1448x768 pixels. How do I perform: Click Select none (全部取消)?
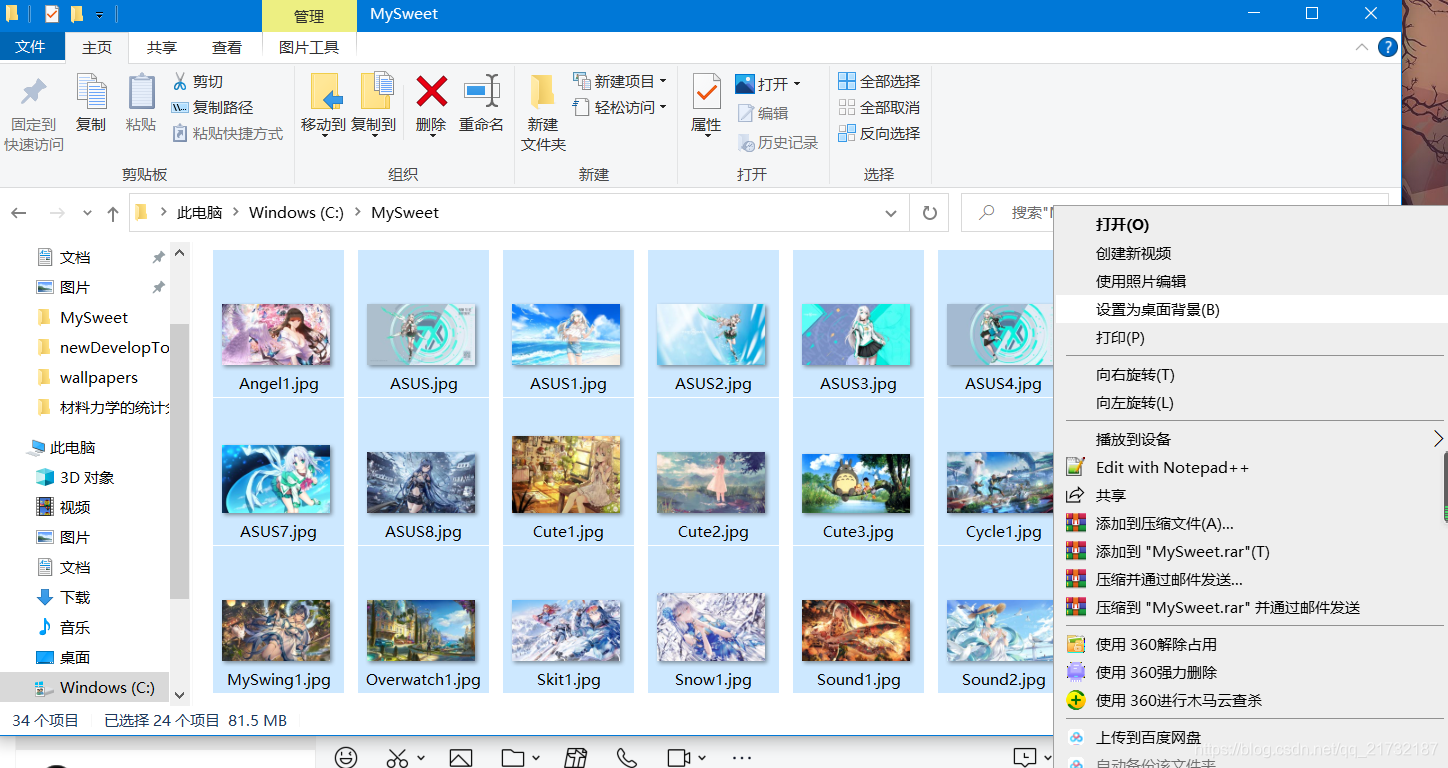(879, 107)
